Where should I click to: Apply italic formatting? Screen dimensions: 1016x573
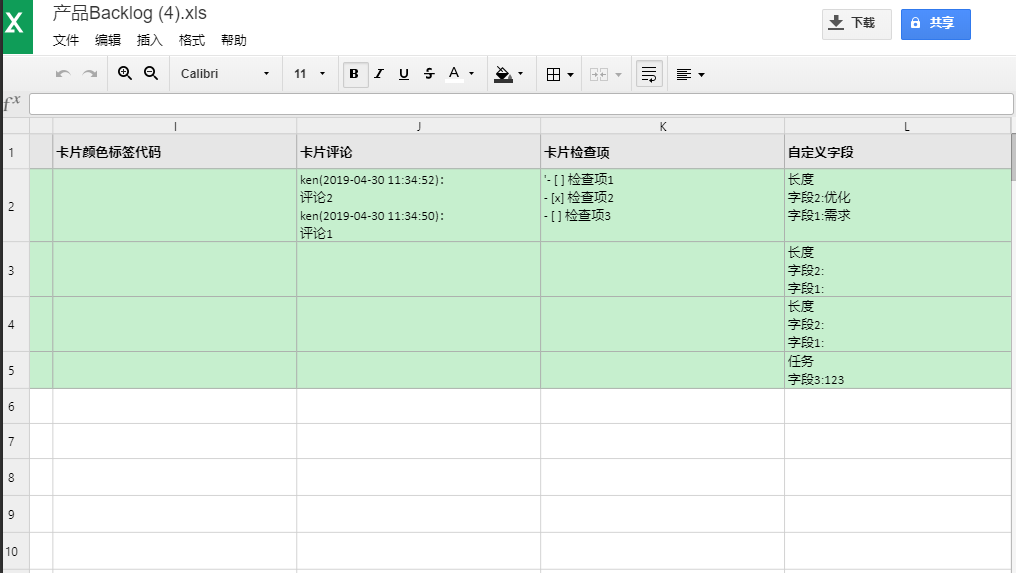[379, 74]
